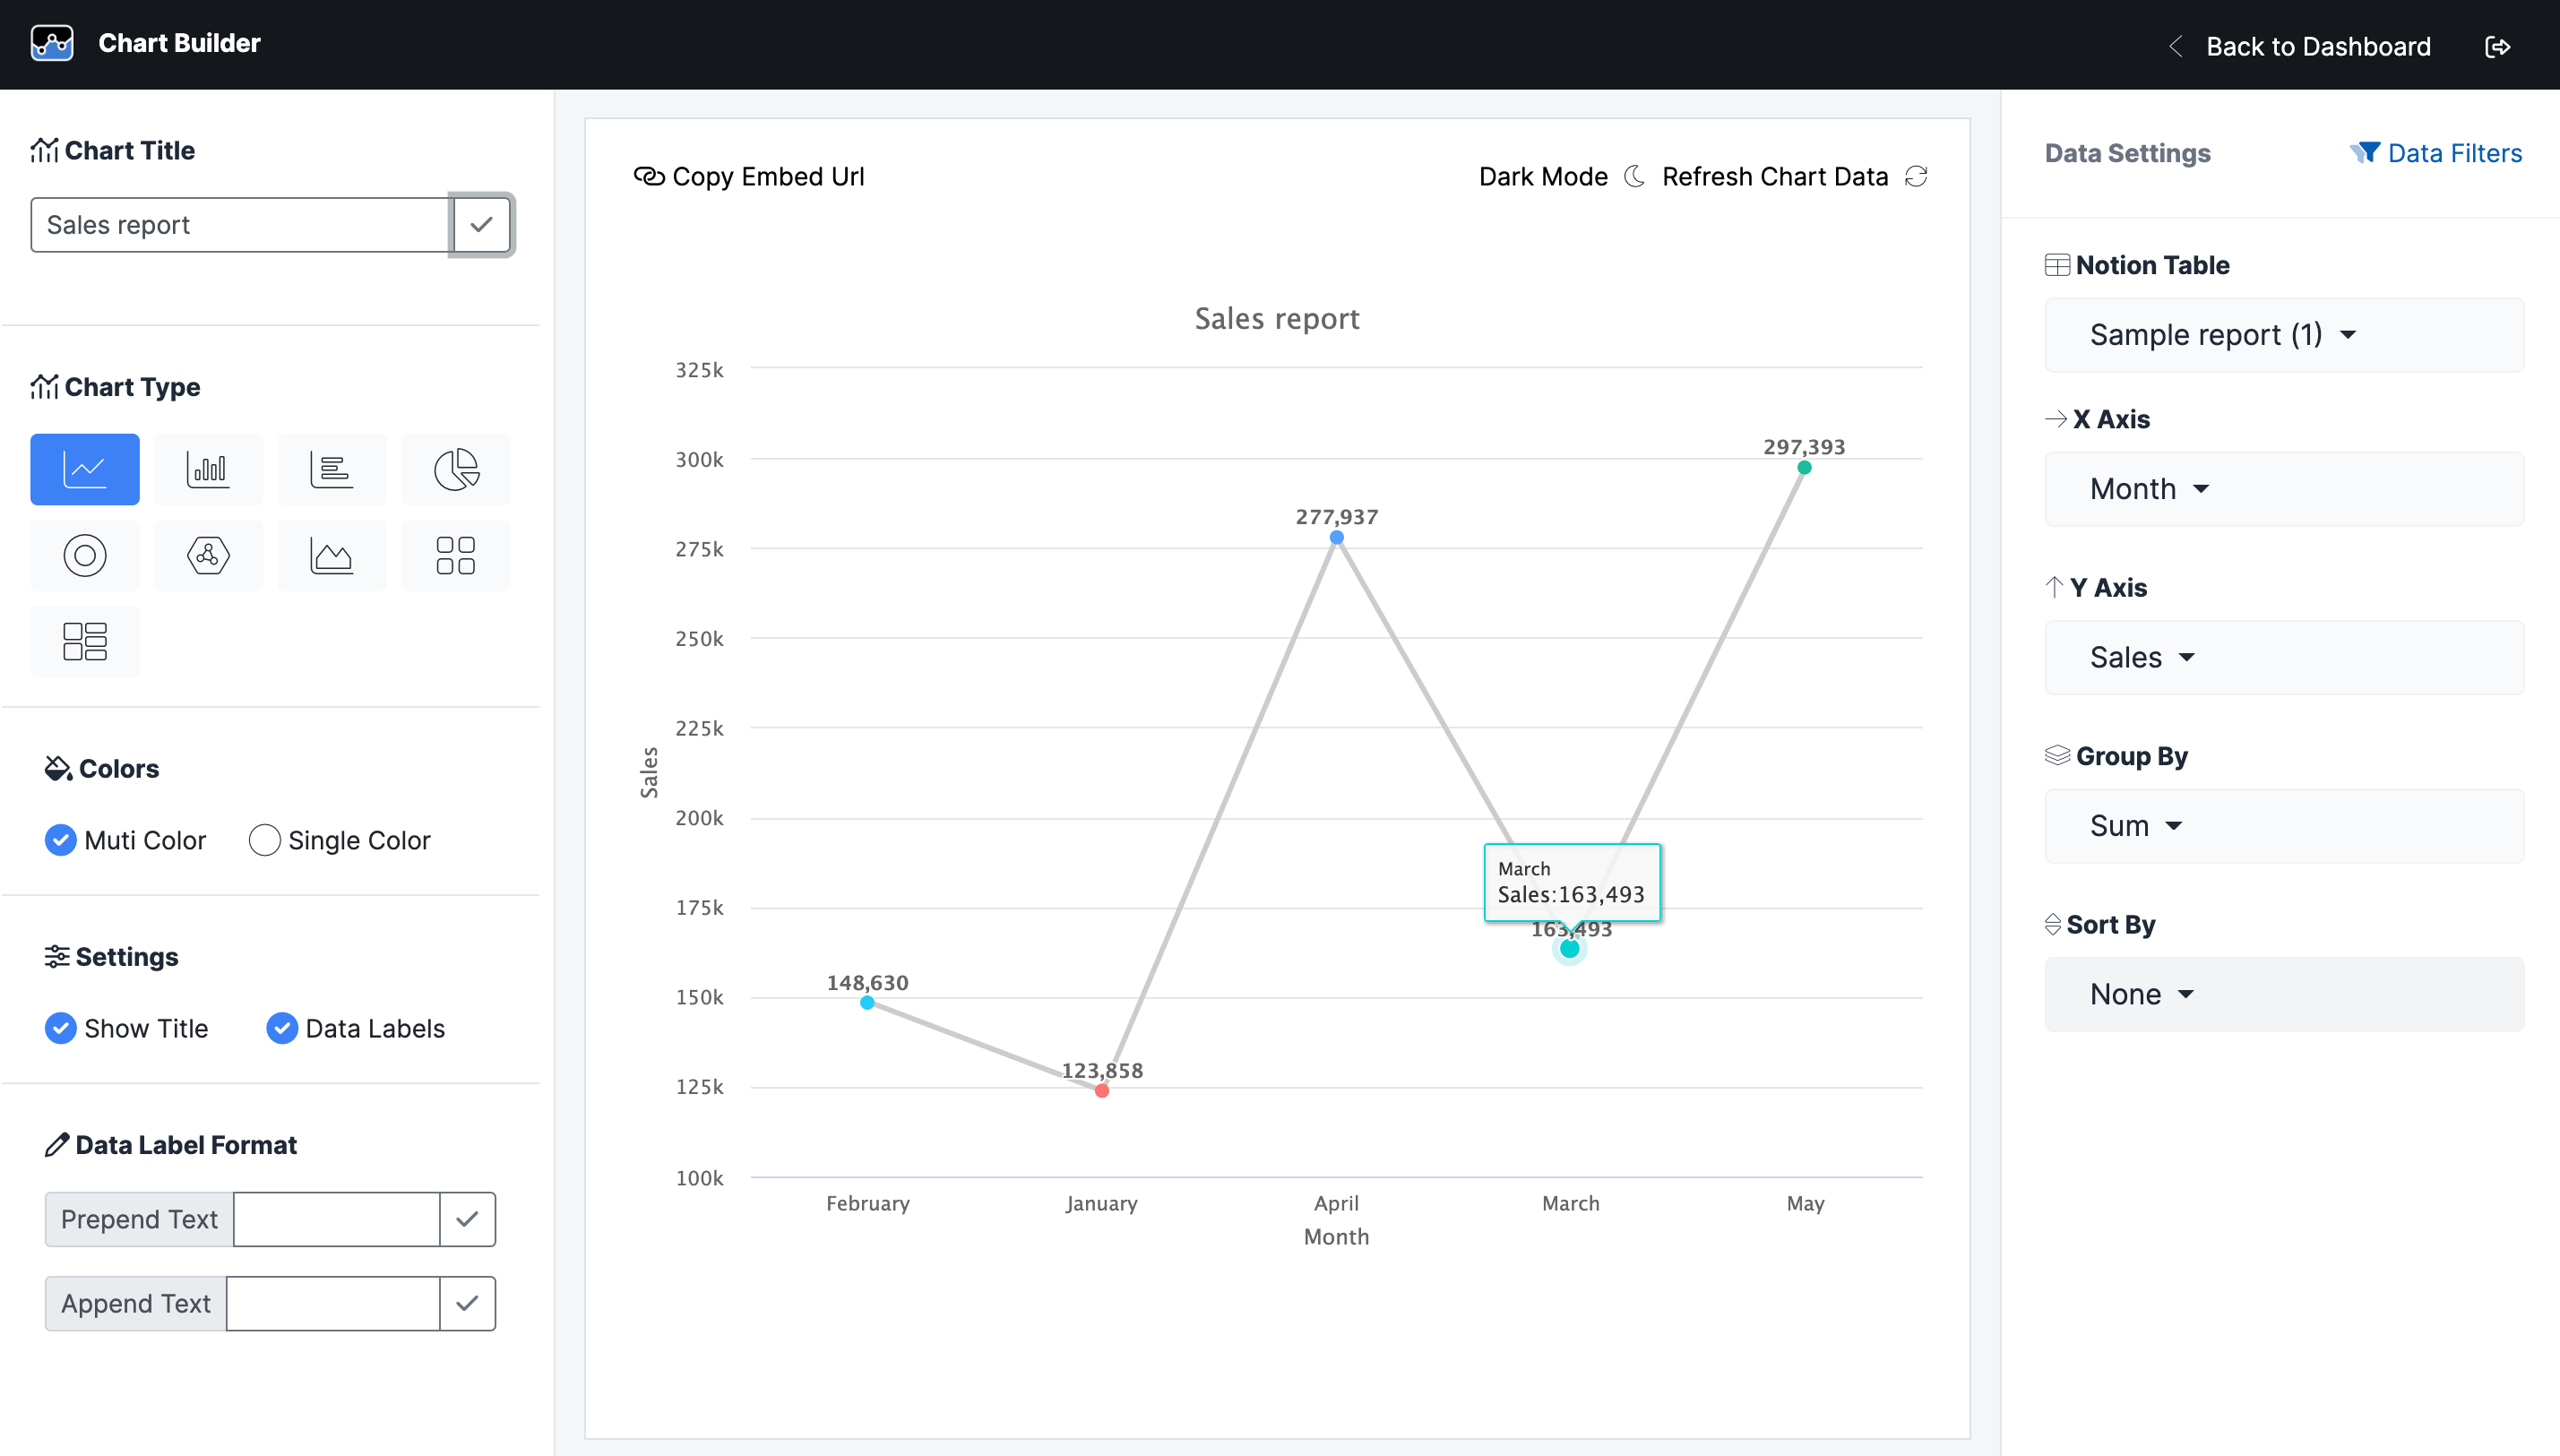Expand the Sort By None dropdown
The image size is (2560, 1456).
click(2140, 994)
